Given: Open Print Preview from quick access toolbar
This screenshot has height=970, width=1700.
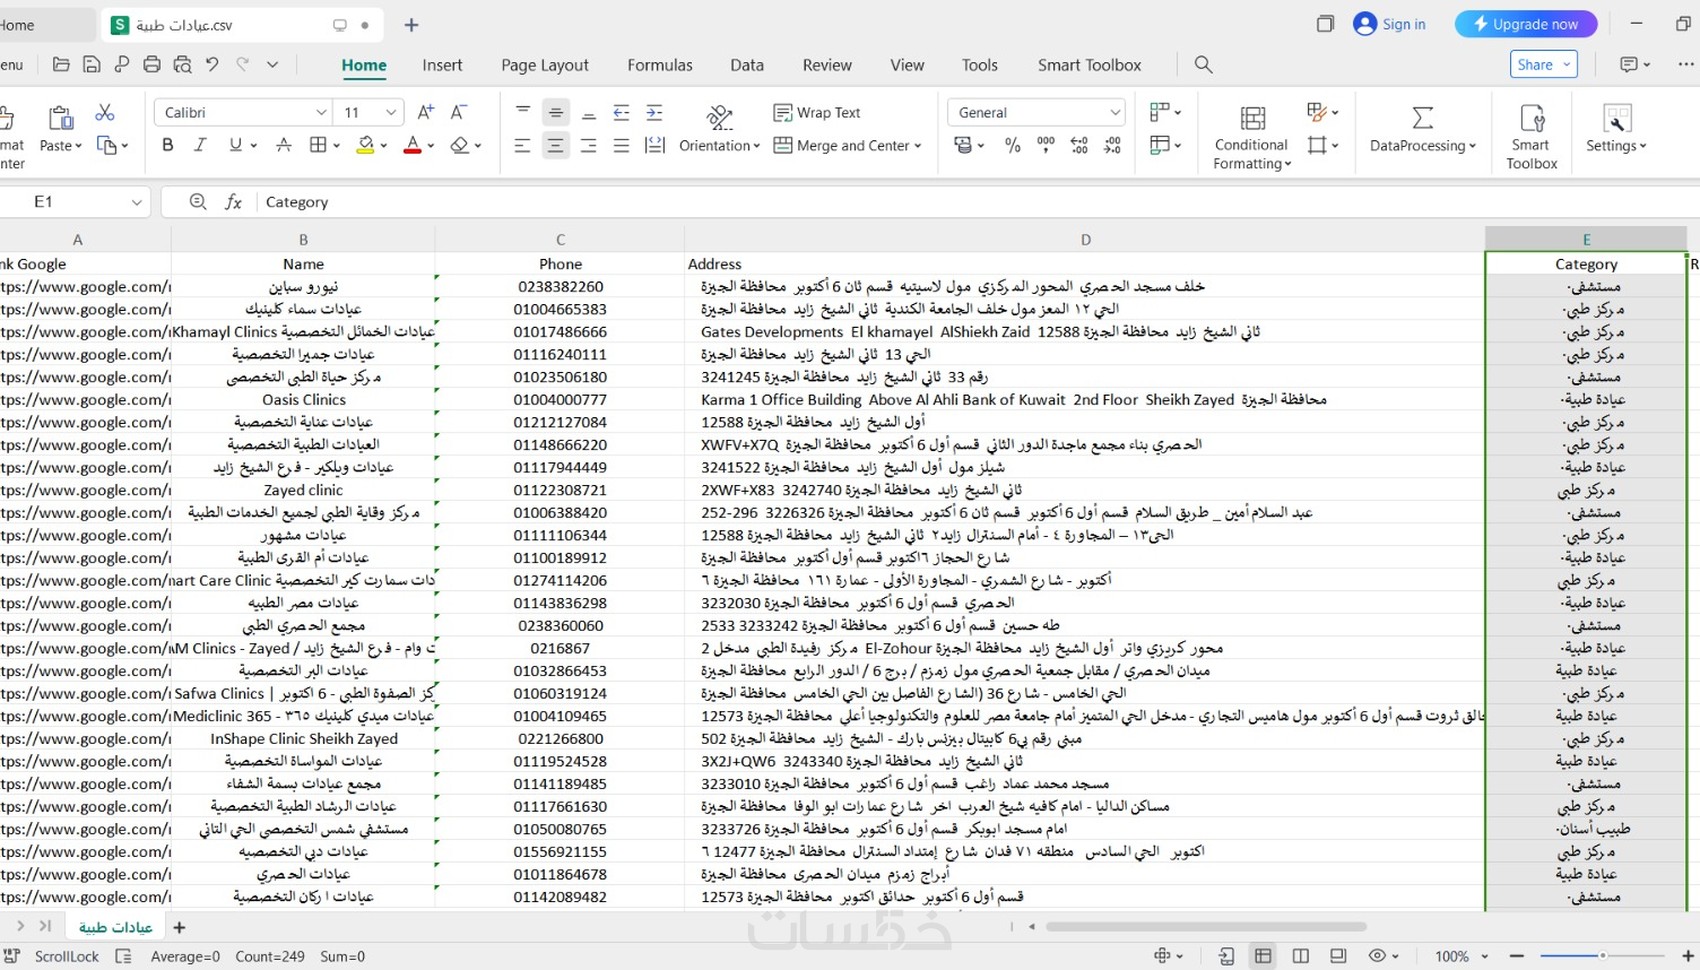Looking at the screenshot, I should point(182,65).
